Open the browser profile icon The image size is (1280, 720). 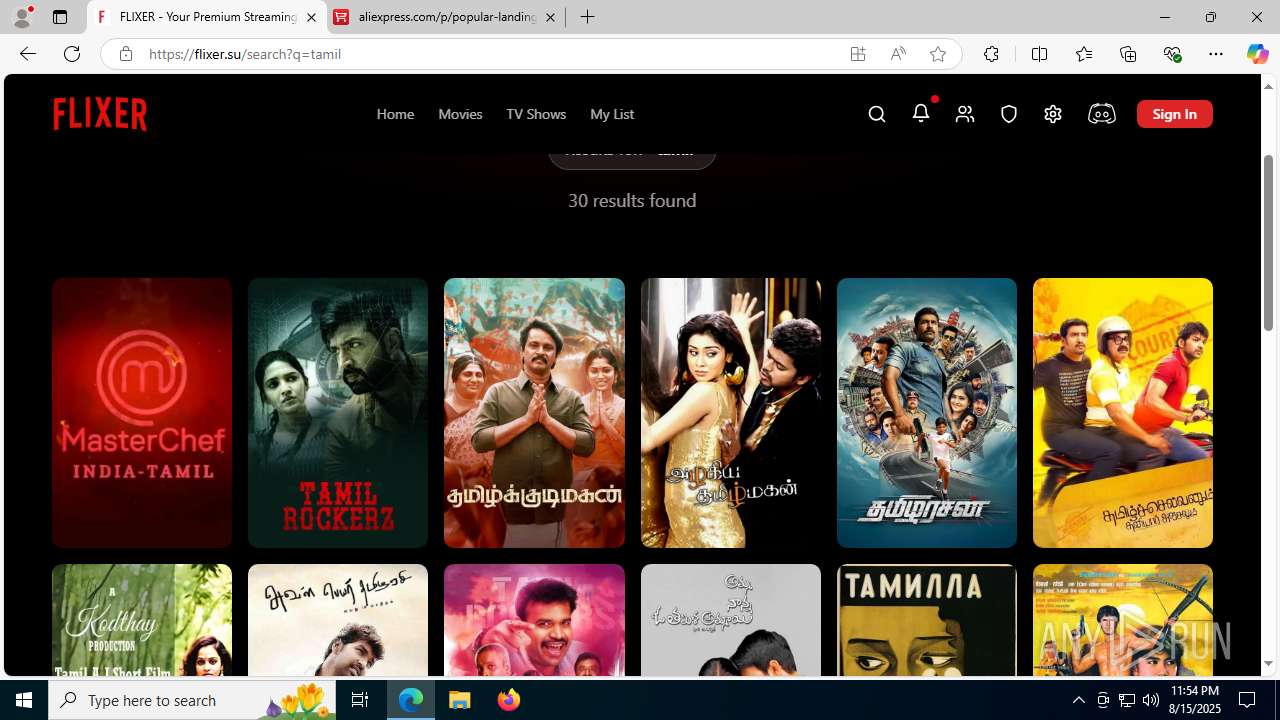coord(22,17)
